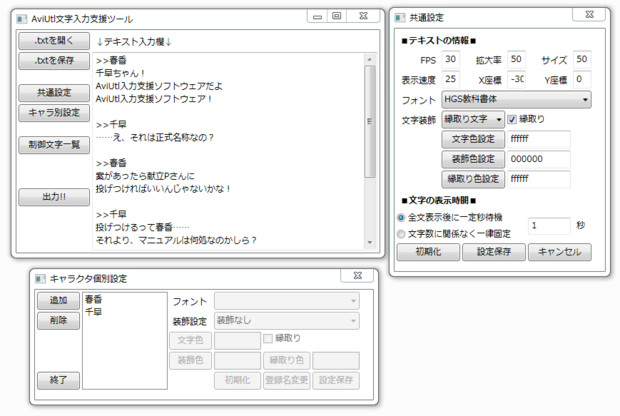Viewport: 620px width, 416px height.
Task: Click the 縁取り色設定 button
Action: click(473, 179)
